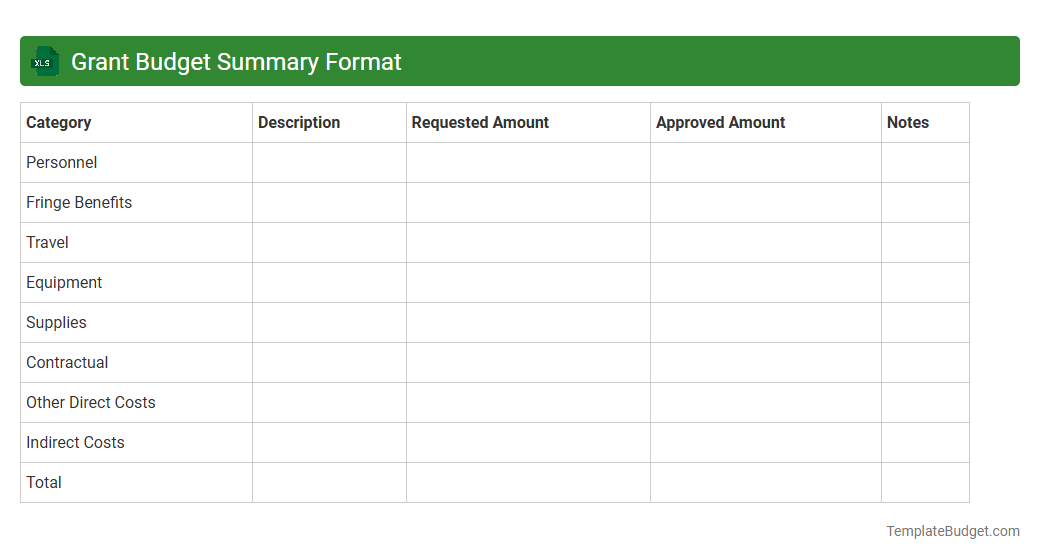This screenshot has height=560, width=1040.
Task: Click the Notes cell for Supplies
Action: [925, 322]
